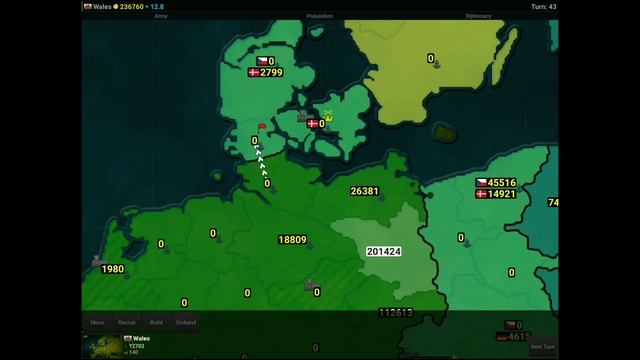640x360 pixels.
Task: Click the Wales flag in bottom info panel
Action: click(x=128, y=338)
